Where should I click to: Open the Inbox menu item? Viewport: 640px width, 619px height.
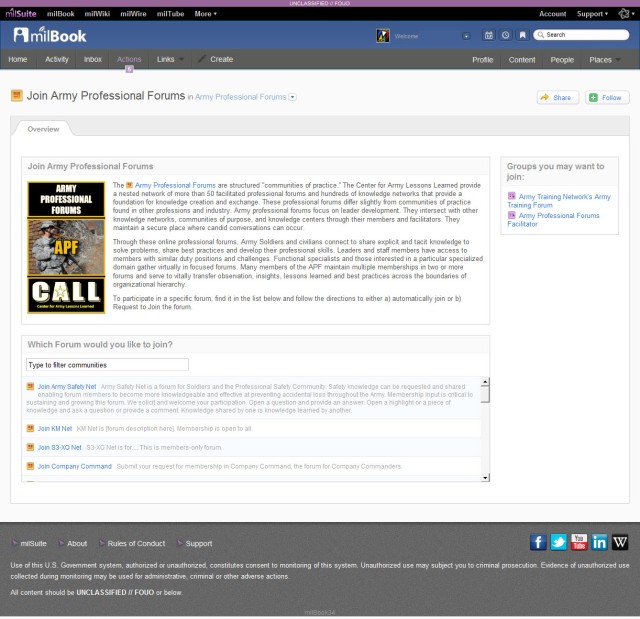pyautogui.click(x=93, y=59)
